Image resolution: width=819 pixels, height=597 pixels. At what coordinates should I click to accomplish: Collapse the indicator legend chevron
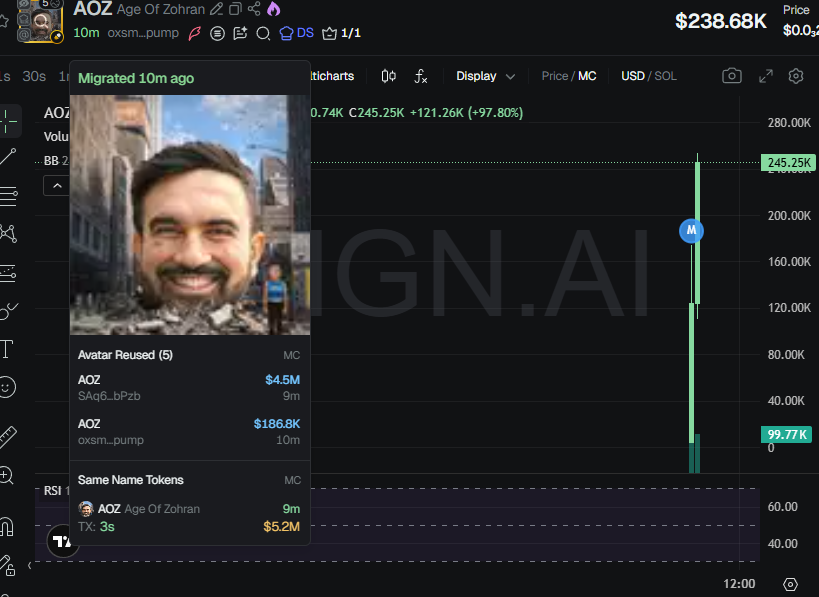point(56,185)
